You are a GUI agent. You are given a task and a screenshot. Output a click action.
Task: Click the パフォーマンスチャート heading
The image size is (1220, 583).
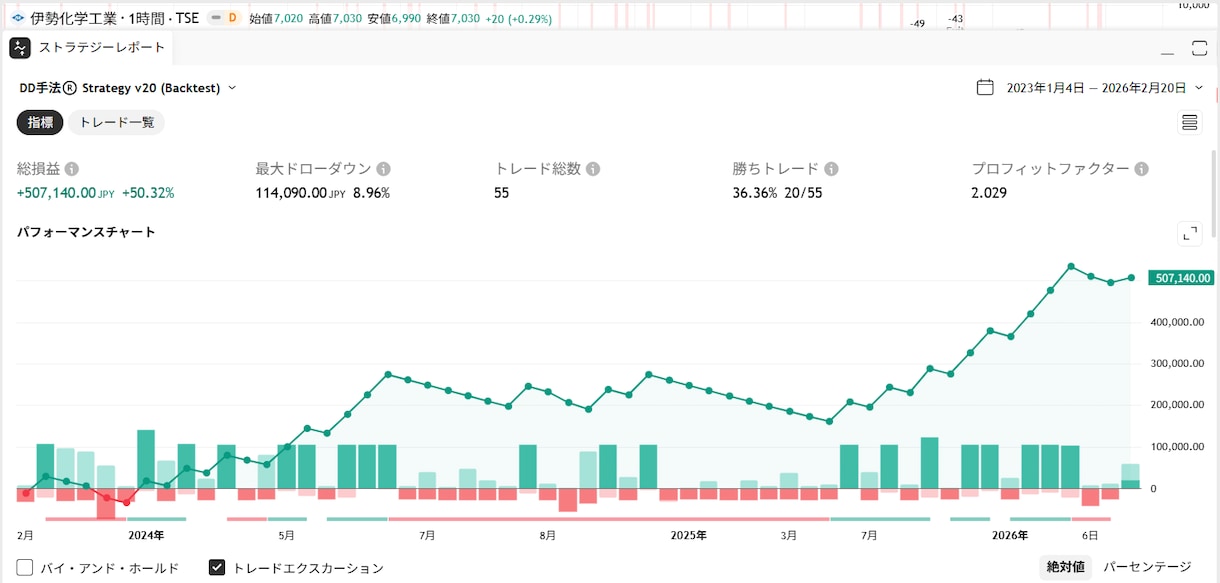tap(86, 232)
